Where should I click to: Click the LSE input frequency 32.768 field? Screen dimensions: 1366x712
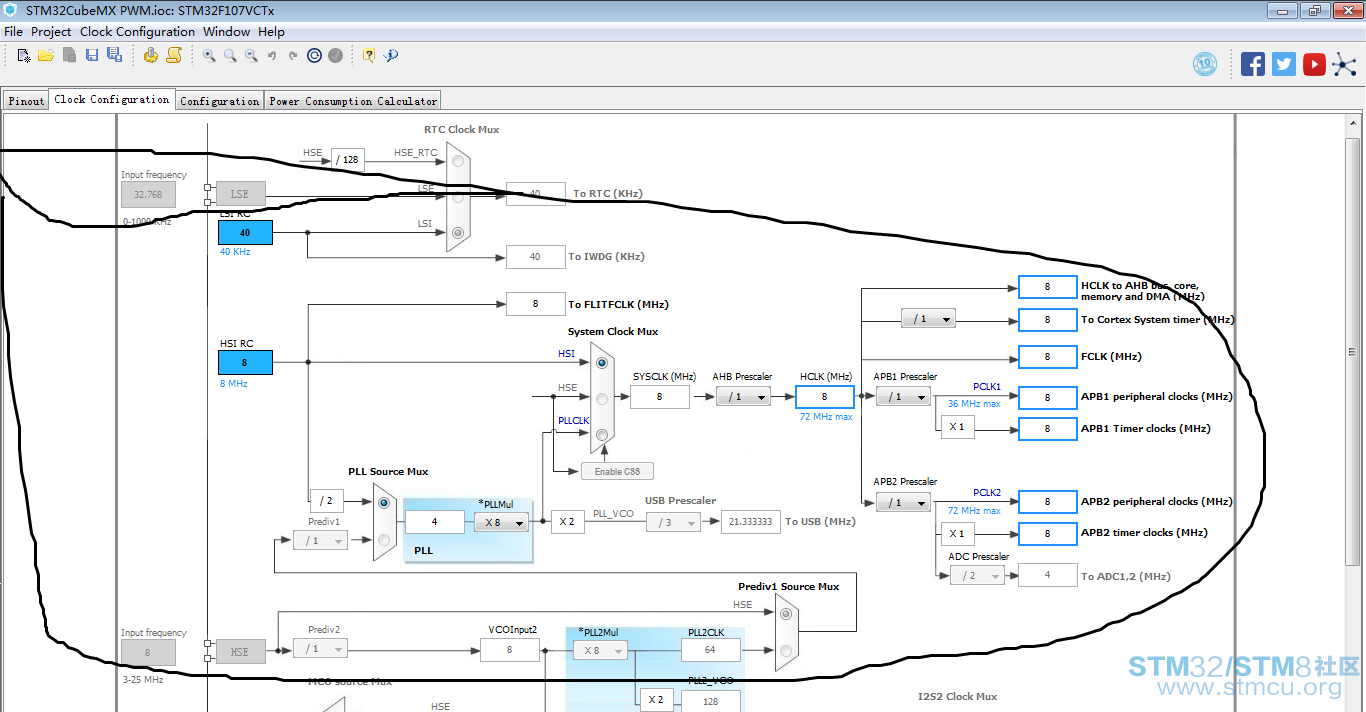coord(148,195)
